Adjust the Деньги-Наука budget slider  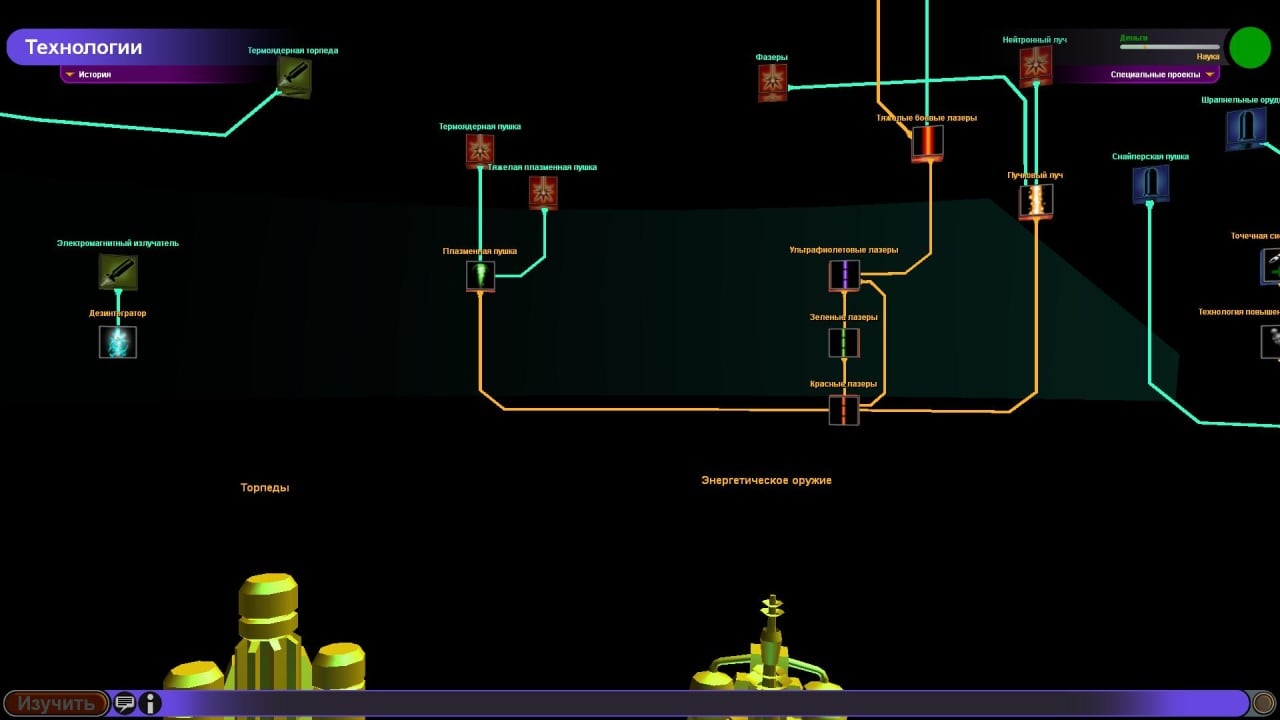tap(1170, 47)
